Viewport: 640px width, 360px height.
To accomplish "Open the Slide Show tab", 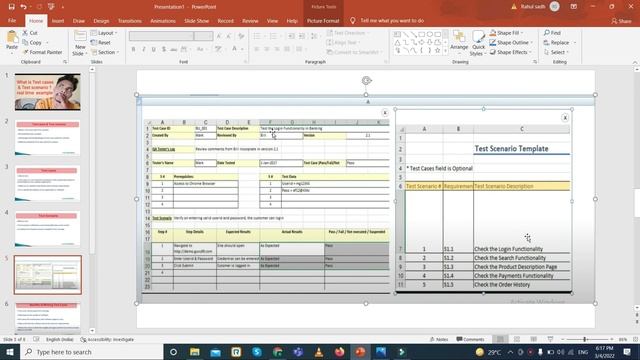I will 196,21.
